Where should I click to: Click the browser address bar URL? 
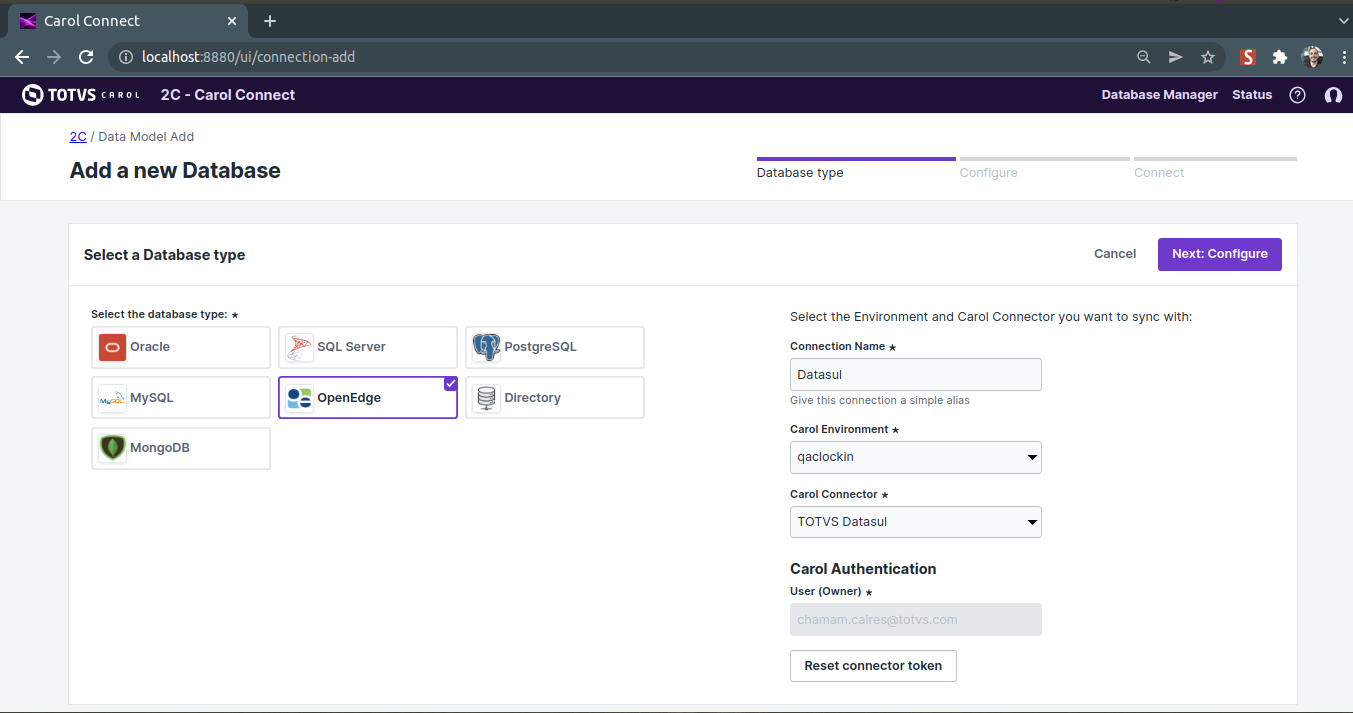(x=249, y=57)
